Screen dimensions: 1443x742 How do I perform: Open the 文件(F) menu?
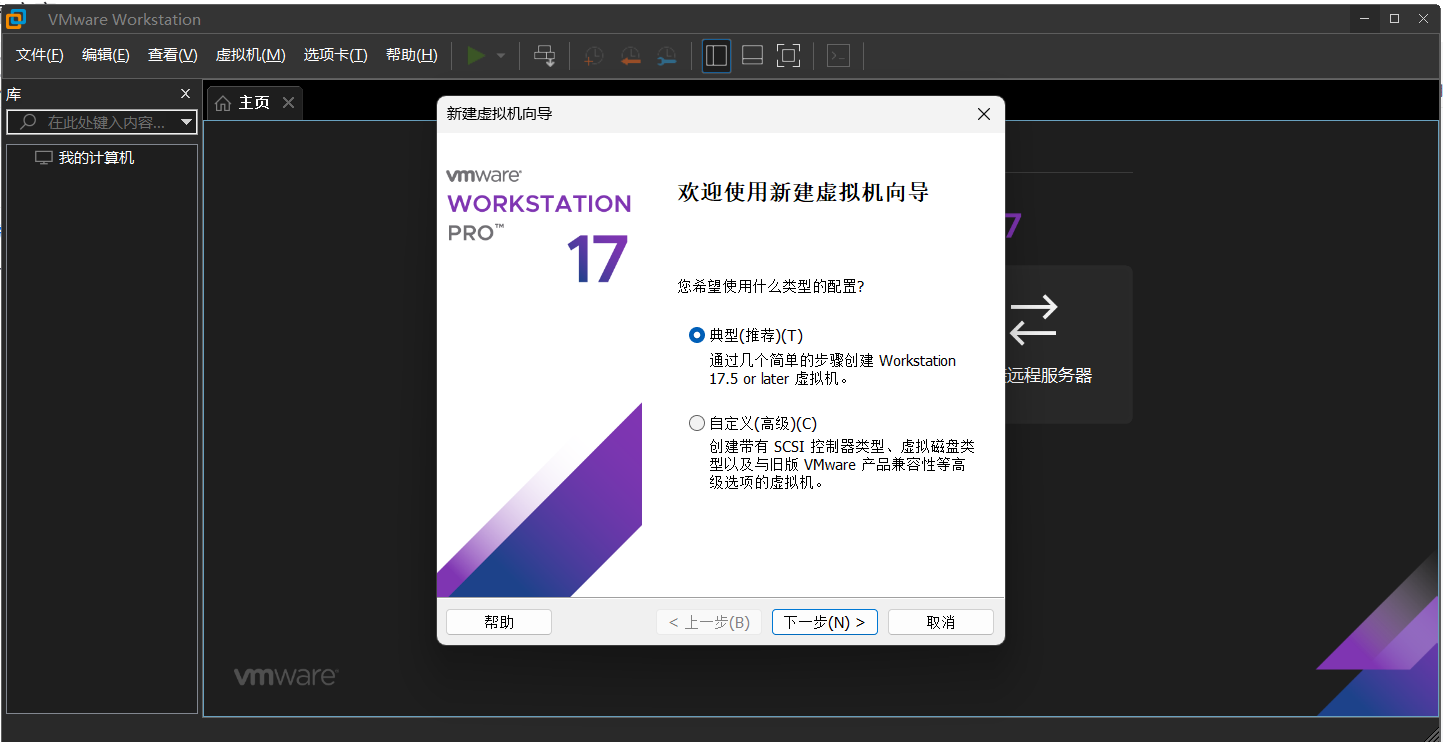tap(40, 55)
